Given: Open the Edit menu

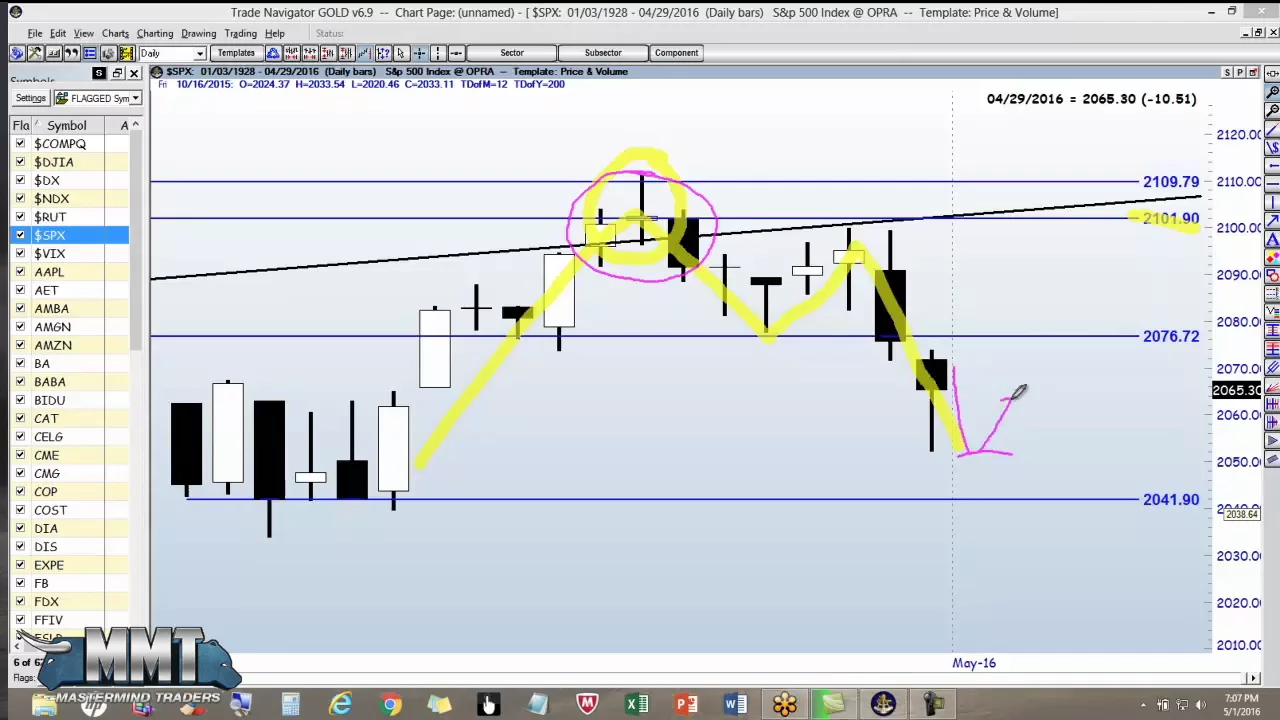Looking at the screenshot, I should coord(58,33).
